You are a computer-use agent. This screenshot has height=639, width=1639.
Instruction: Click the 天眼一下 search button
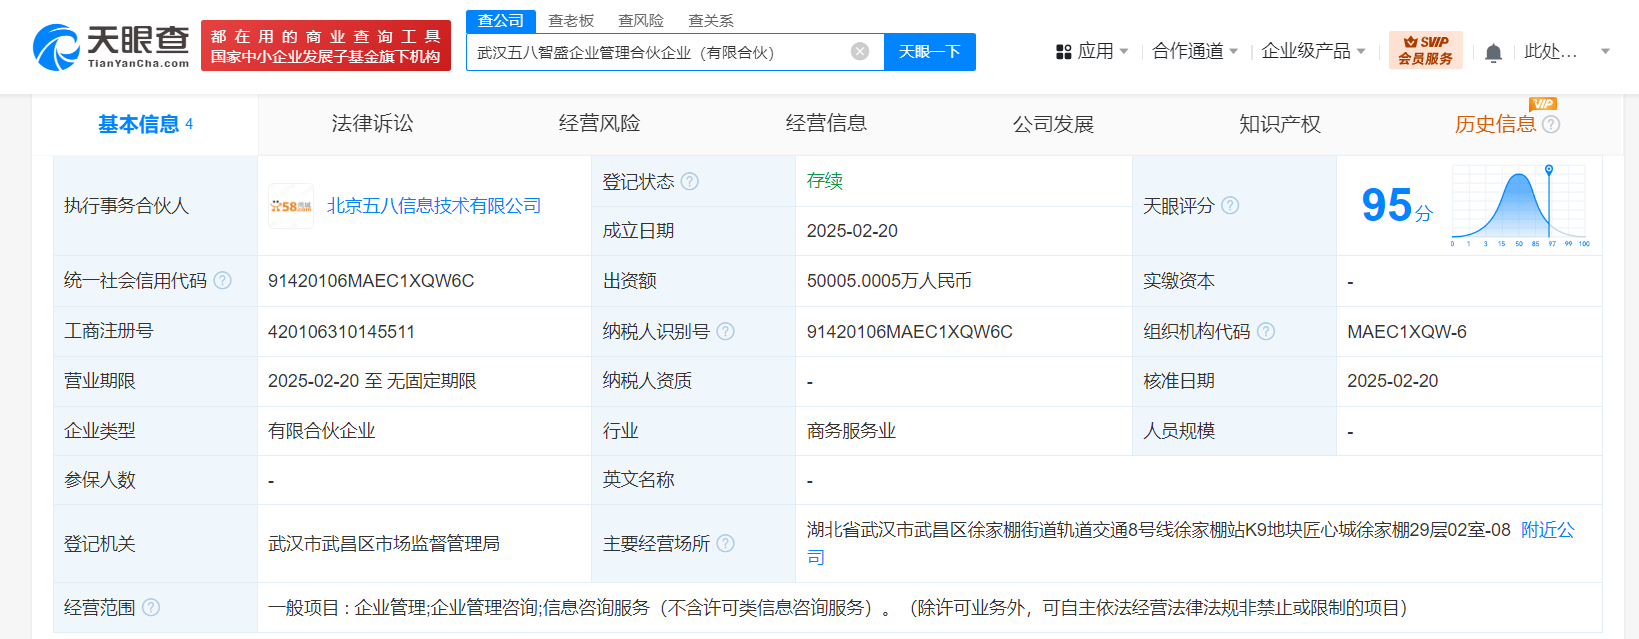930,52
